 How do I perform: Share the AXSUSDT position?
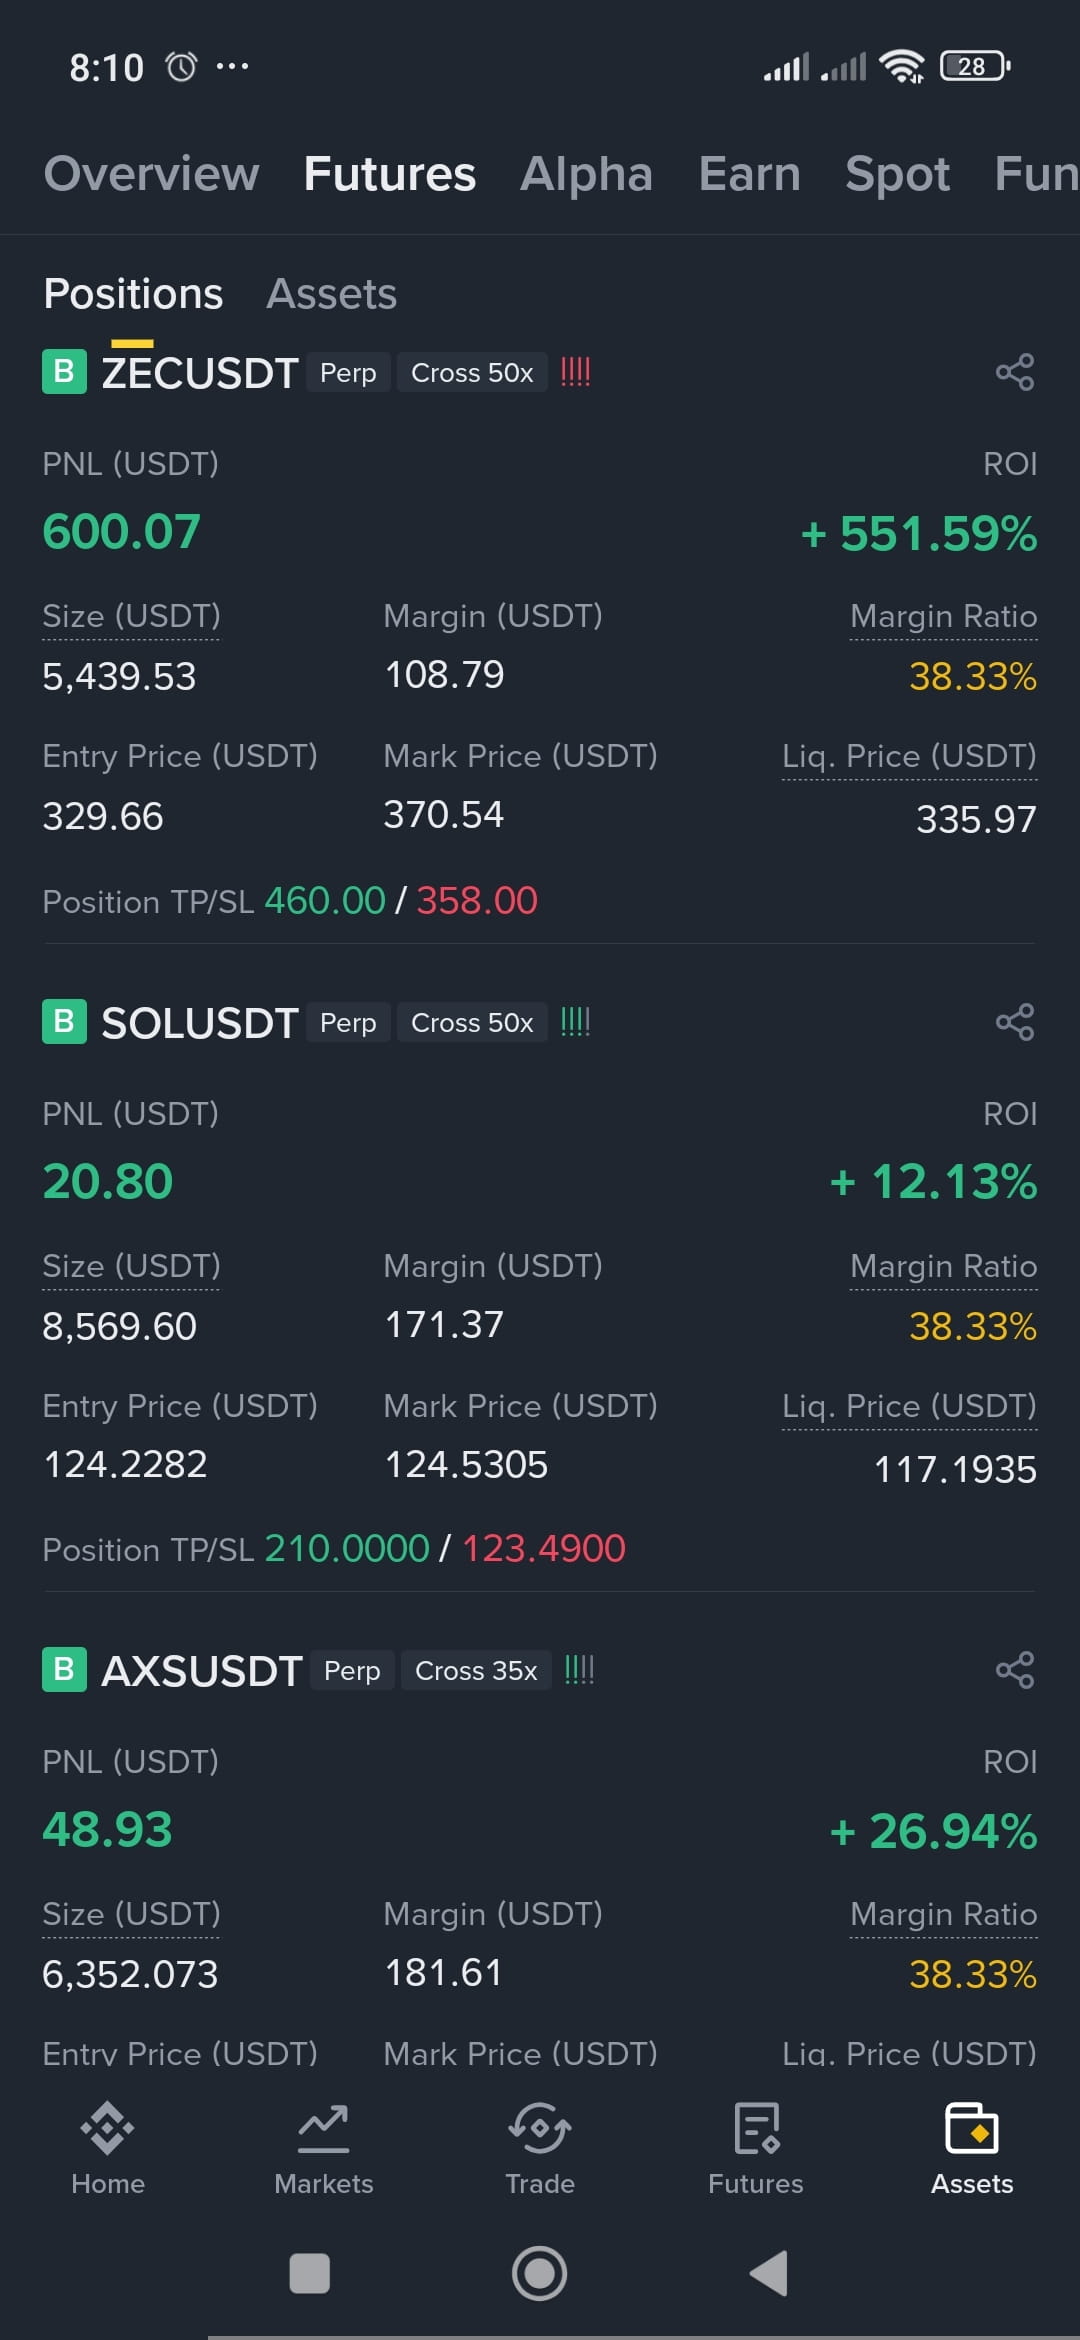point(1015,1670)
